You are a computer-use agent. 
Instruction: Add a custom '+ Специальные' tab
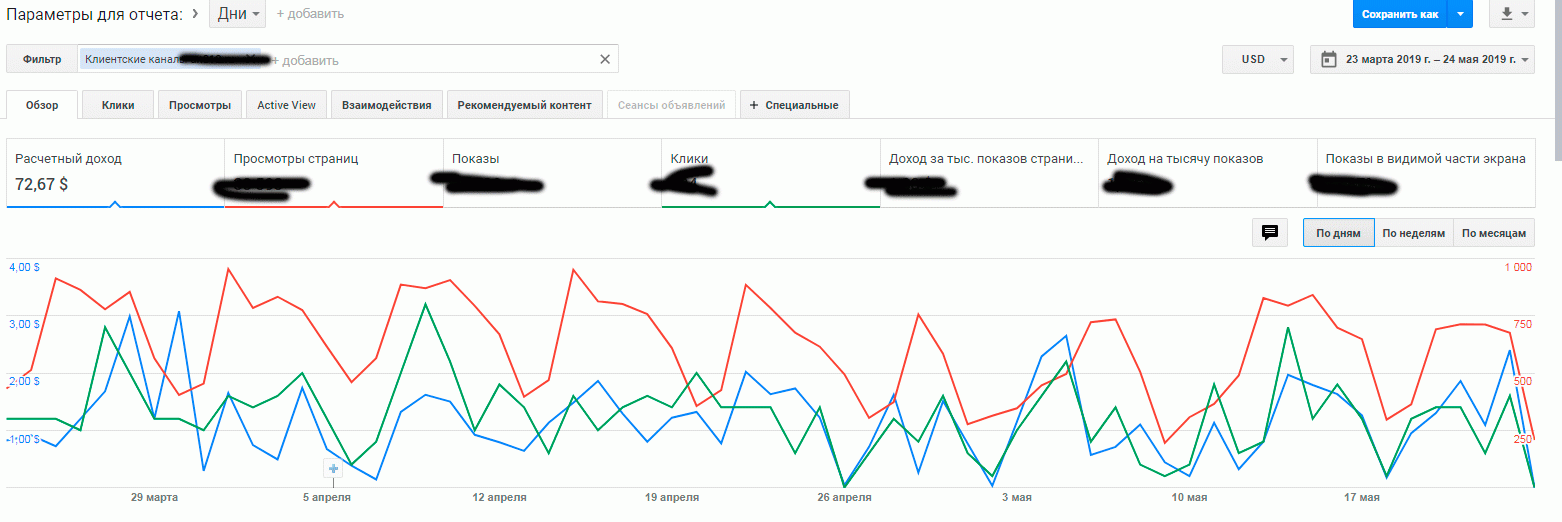794,105
